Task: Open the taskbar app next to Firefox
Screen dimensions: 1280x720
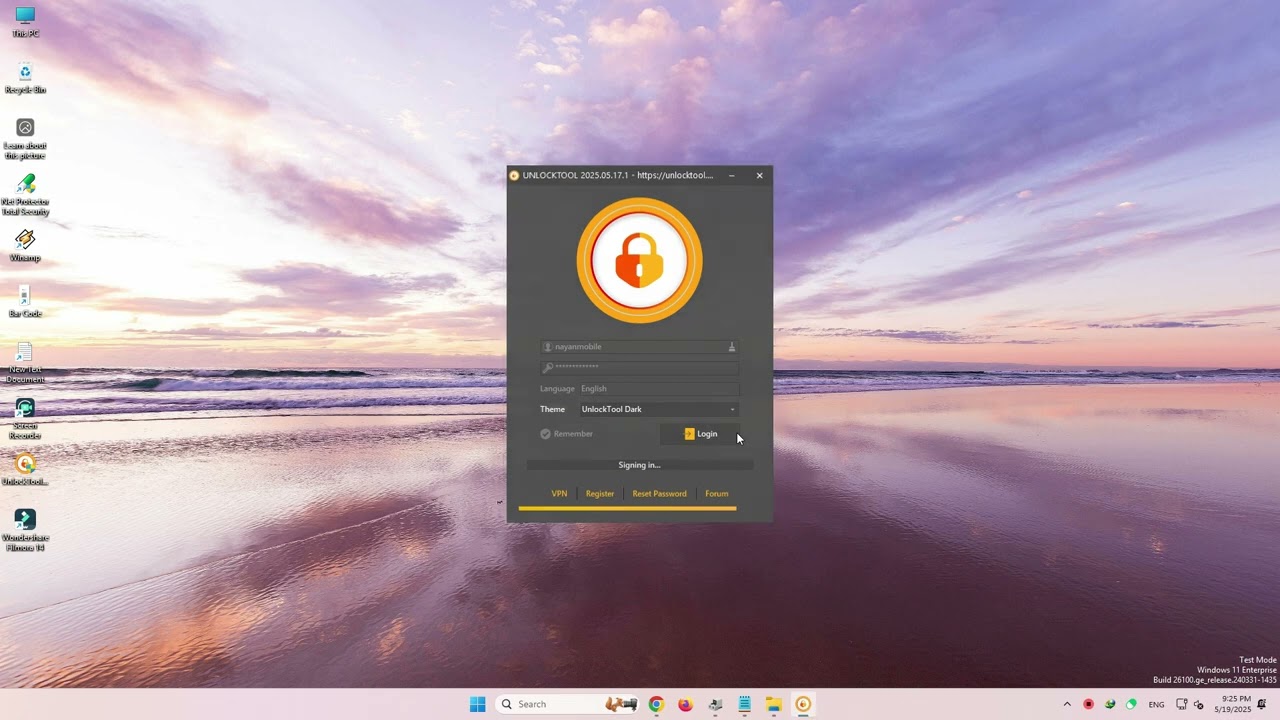Action: 715,704
